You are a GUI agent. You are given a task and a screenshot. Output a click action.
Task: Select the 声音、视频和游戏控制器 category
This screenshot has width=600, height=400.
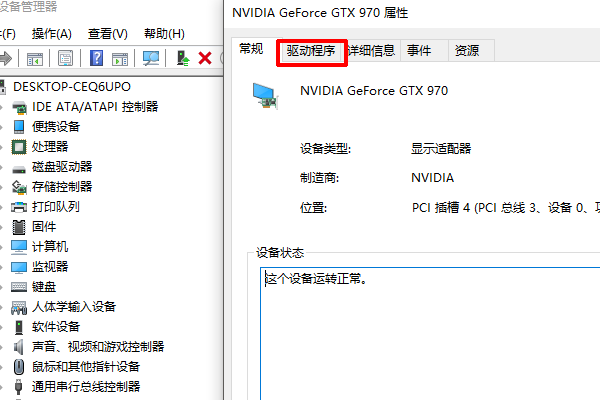98,347
